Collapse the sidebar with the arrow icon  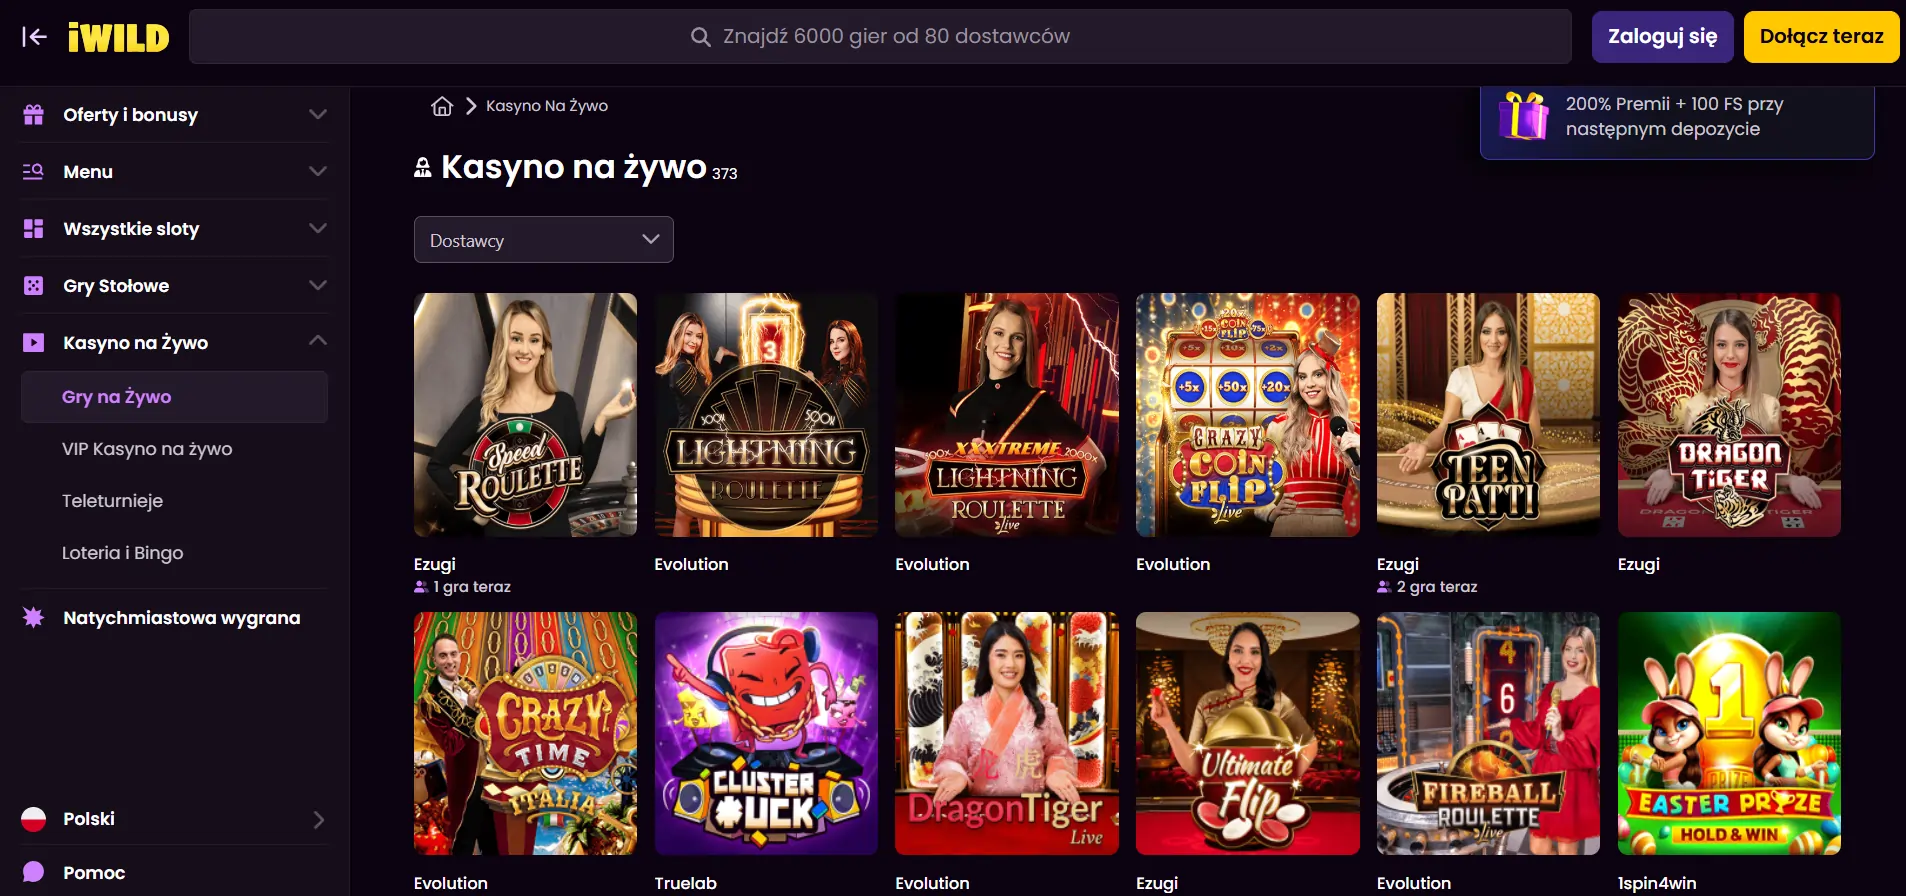pyautogui.click(x=34, y=37)
